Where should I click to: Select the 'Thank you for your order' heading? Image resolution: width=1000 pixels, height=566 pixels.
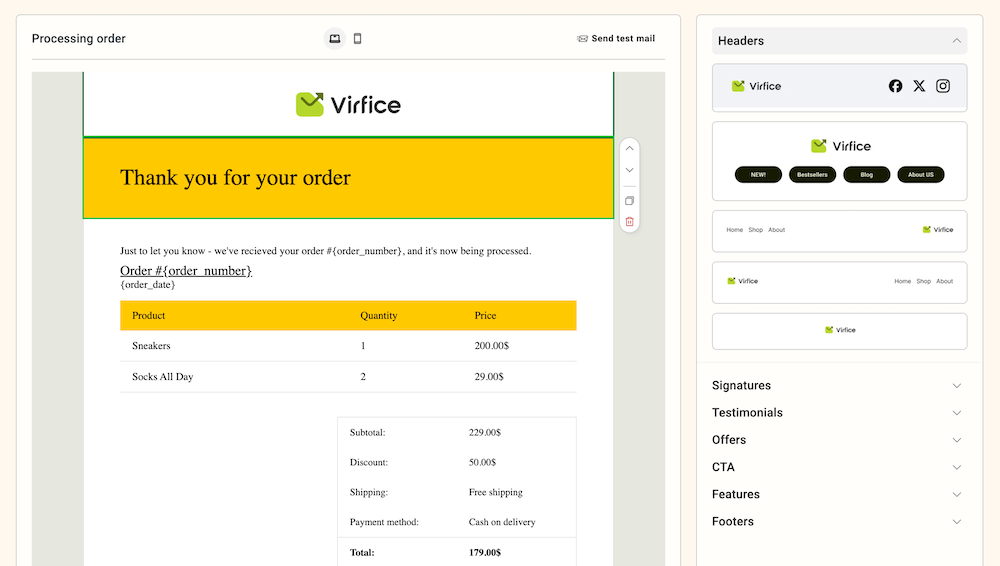coord(235,177)
